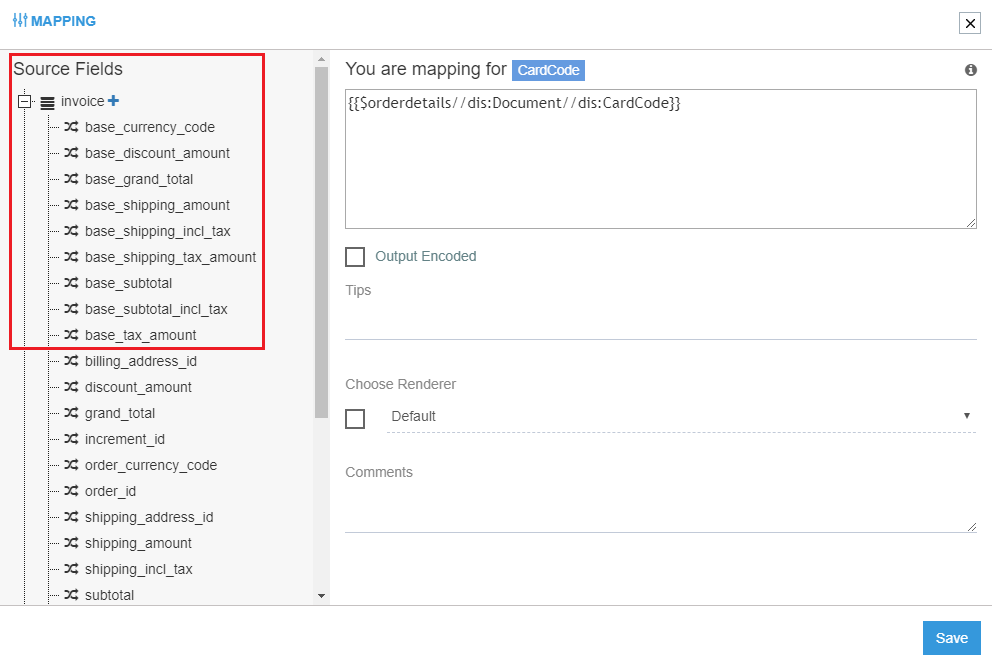992x663 pixels.
Task: Click the scrollbar down arrow in Source Fields
Action: [x=321, y=596]
